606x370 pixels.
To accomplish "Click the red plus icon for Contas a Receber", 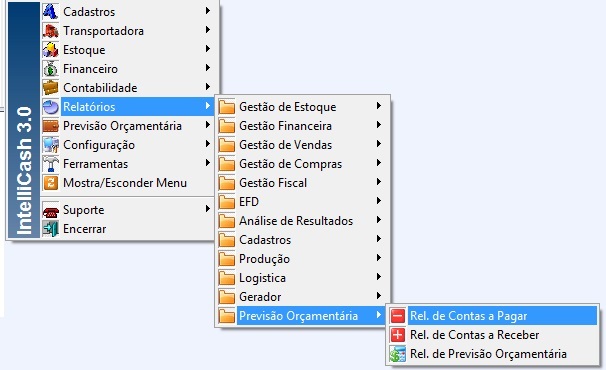I will (x=398, y=334).
